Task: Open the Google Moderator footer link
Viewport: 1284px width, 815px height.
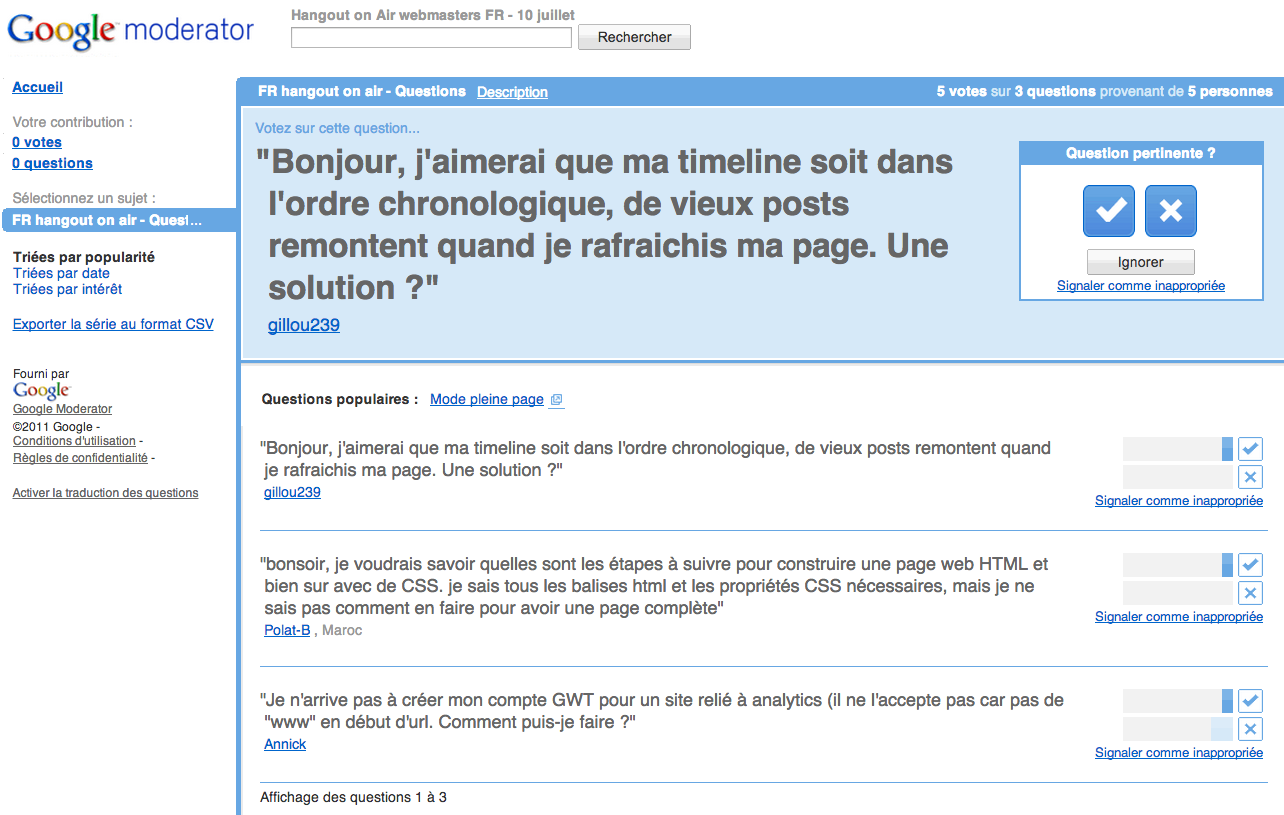Action: (62, 409)
